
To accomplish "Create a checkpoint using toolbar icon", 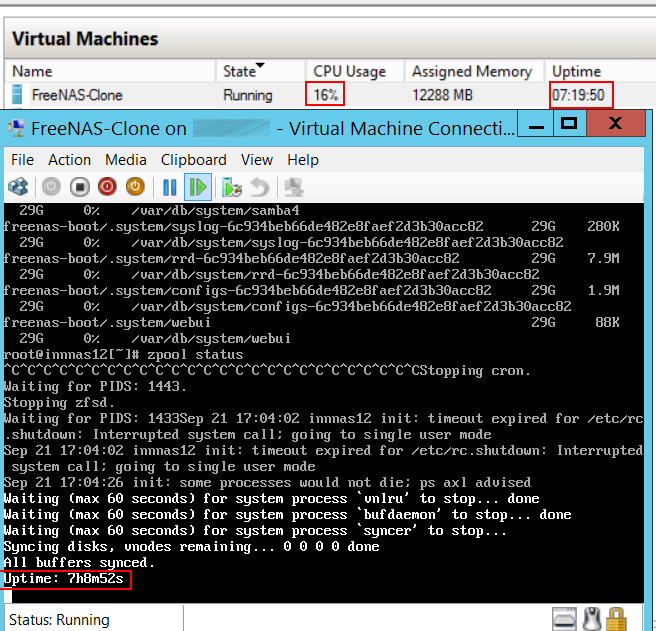I will point(231,187).
